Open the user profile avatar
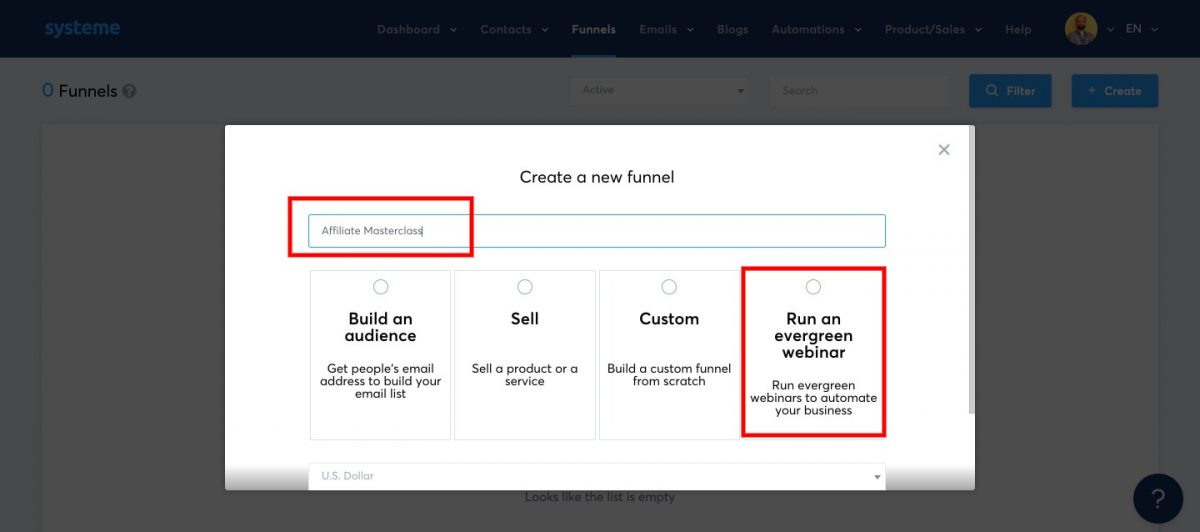This screenshot has height=532, width=1200. (1081, 29)
